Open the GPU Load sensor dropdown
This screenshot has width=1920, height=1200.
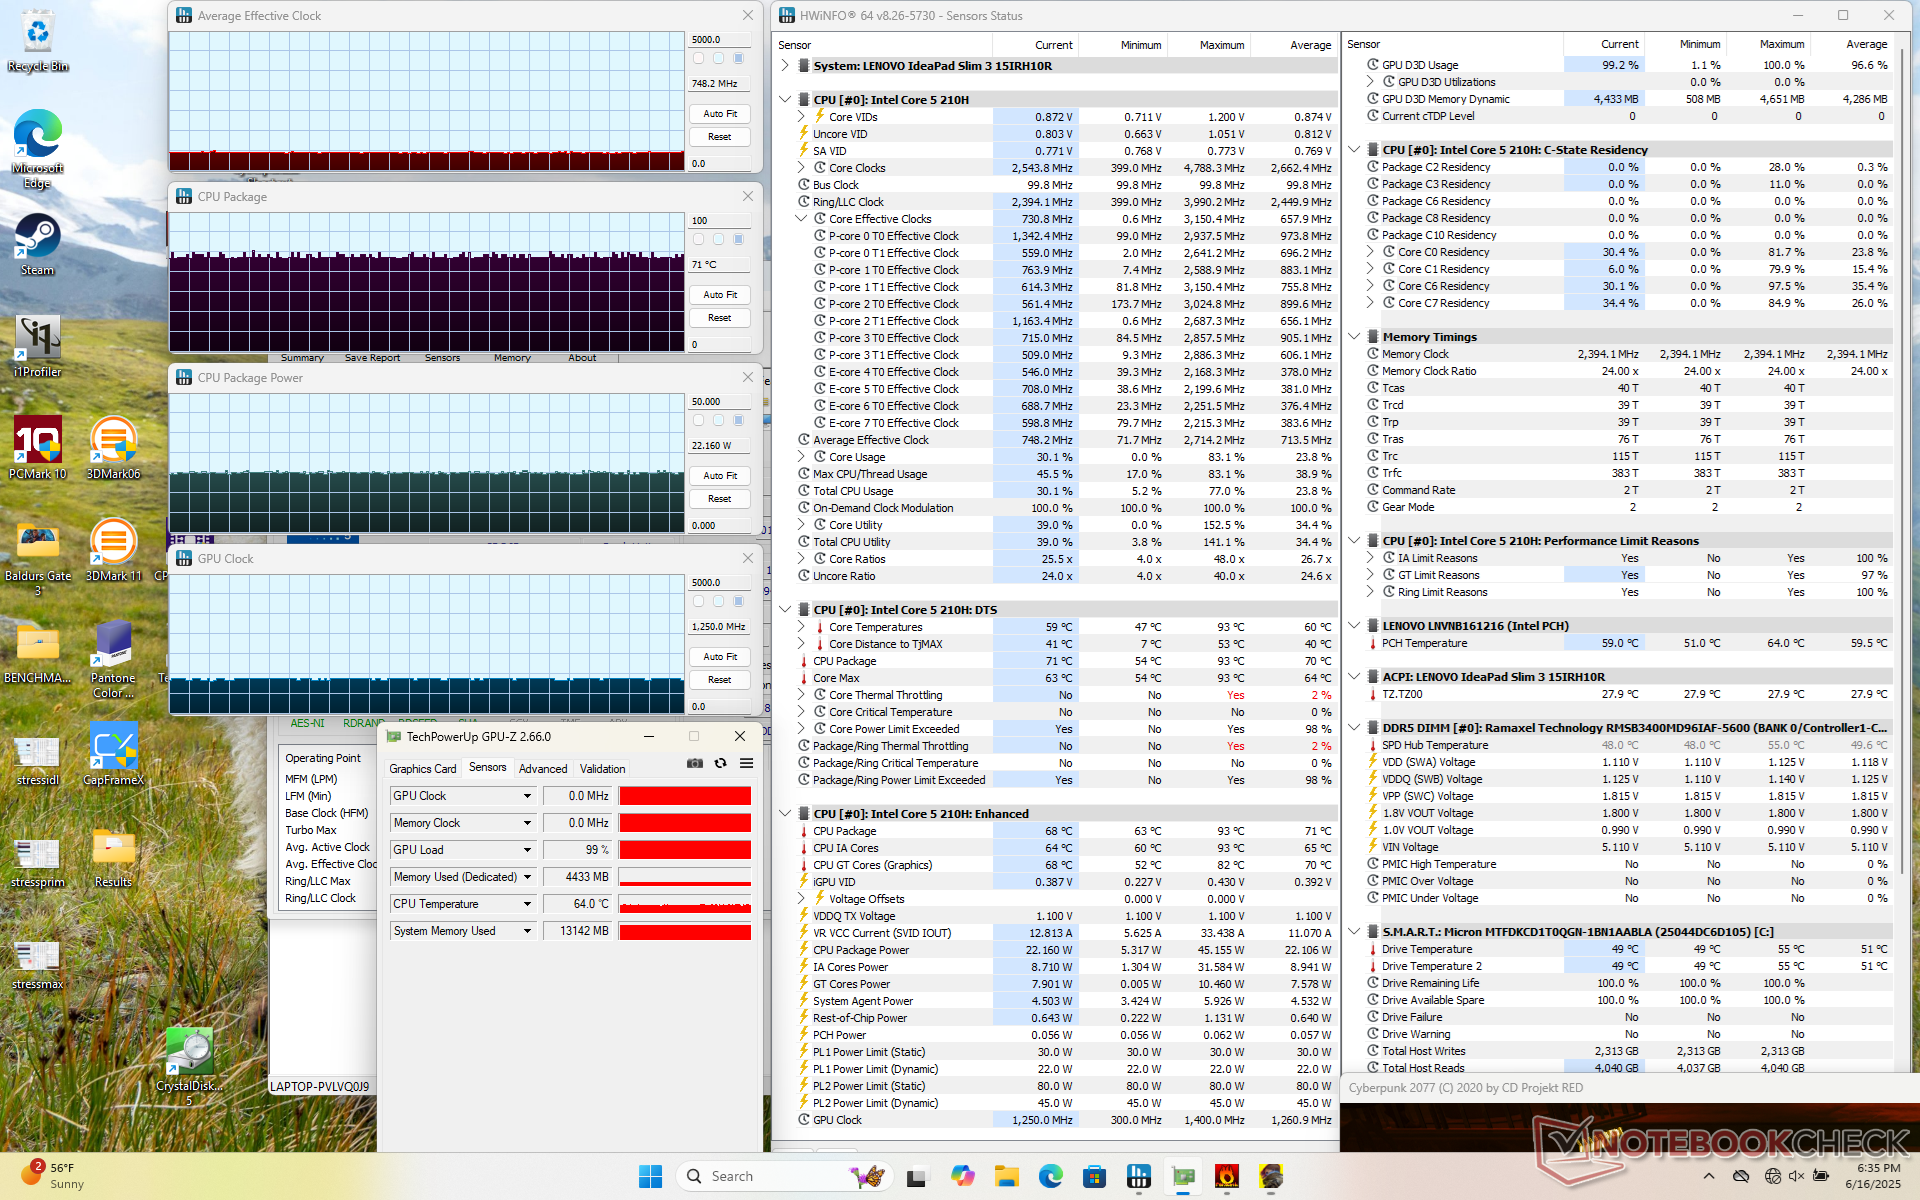click(527, 850)
